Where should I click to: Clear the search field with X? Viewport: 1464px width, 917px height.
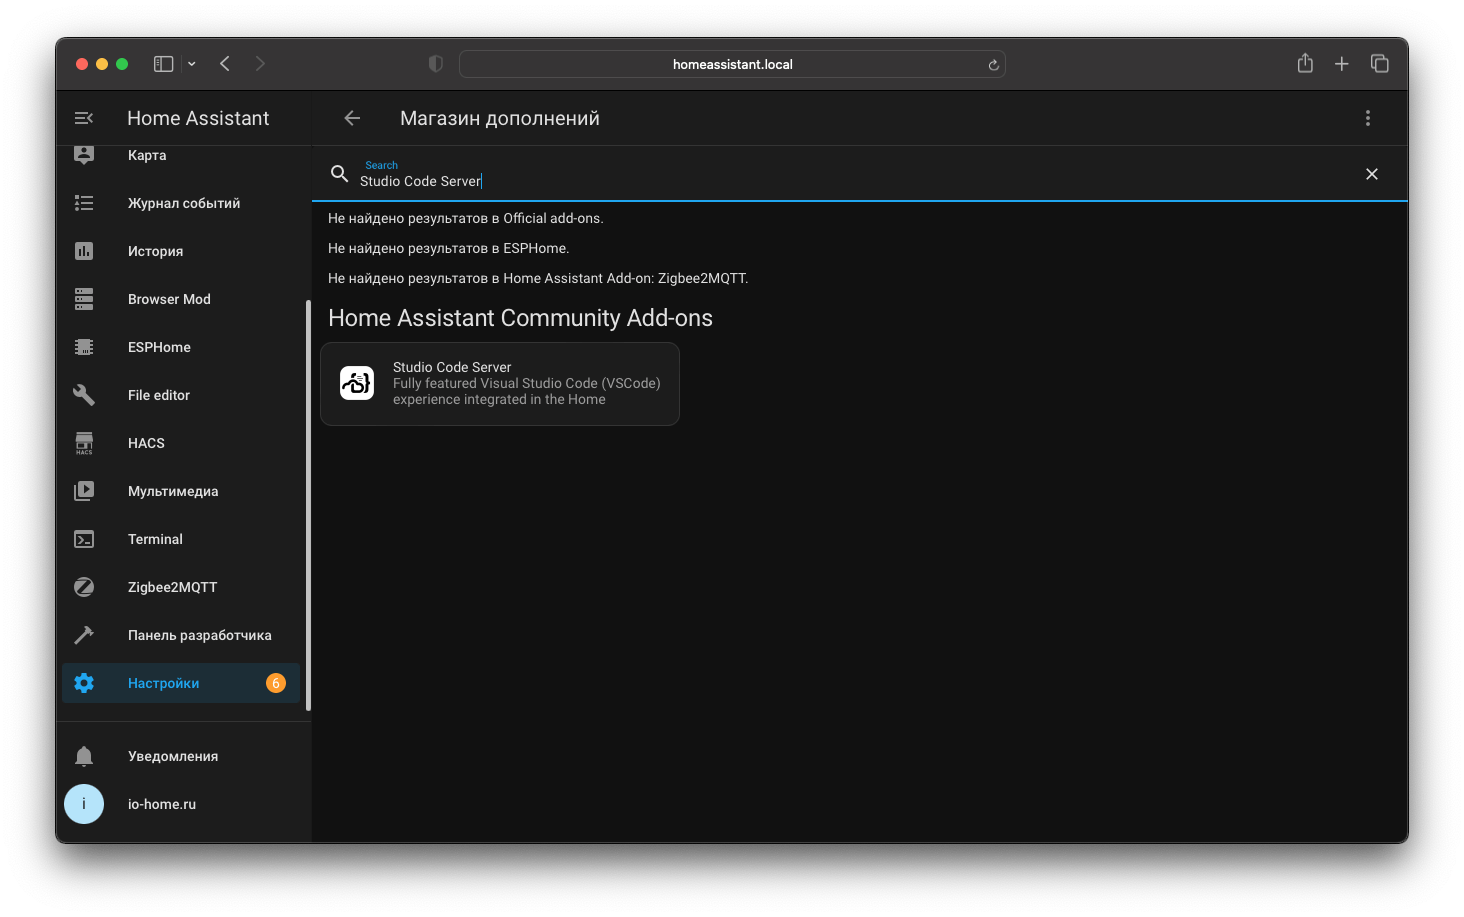[x=1371, y=174]
